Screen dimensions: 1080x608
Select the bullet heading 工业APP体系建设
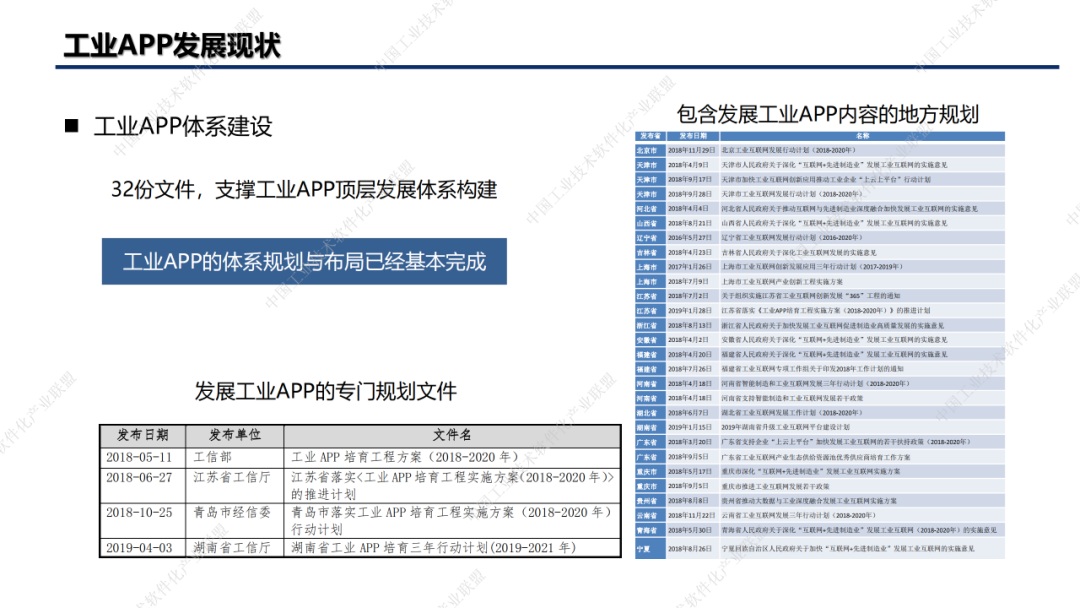pyautogui.click(x=183, y=126)
